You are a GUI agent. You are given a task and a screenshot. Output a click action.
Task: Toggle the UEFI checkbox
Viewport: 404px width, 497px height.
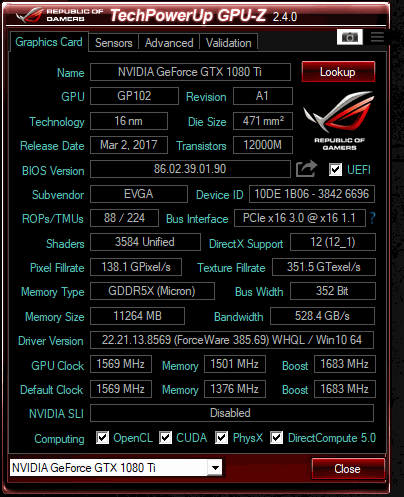coord(335,169)
